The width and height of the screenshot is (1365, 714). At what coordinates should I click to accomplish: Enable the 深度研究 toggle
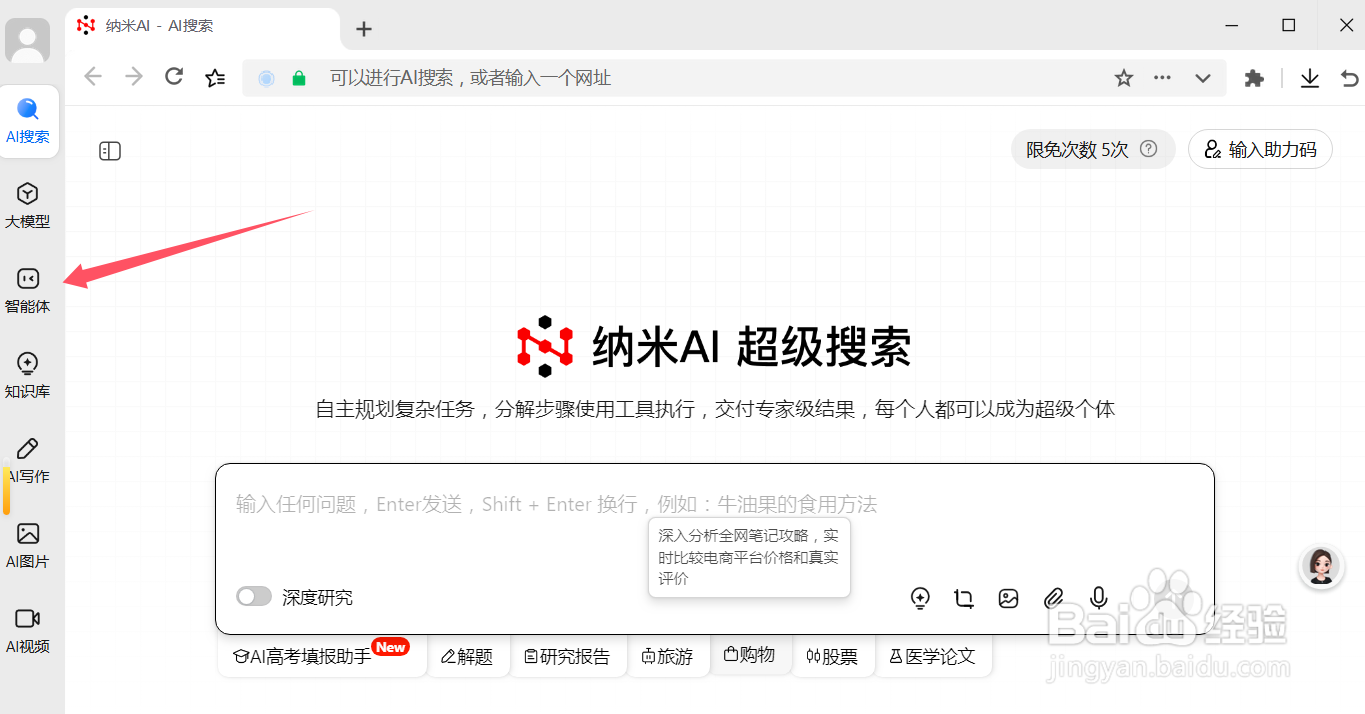coord(254,596)
